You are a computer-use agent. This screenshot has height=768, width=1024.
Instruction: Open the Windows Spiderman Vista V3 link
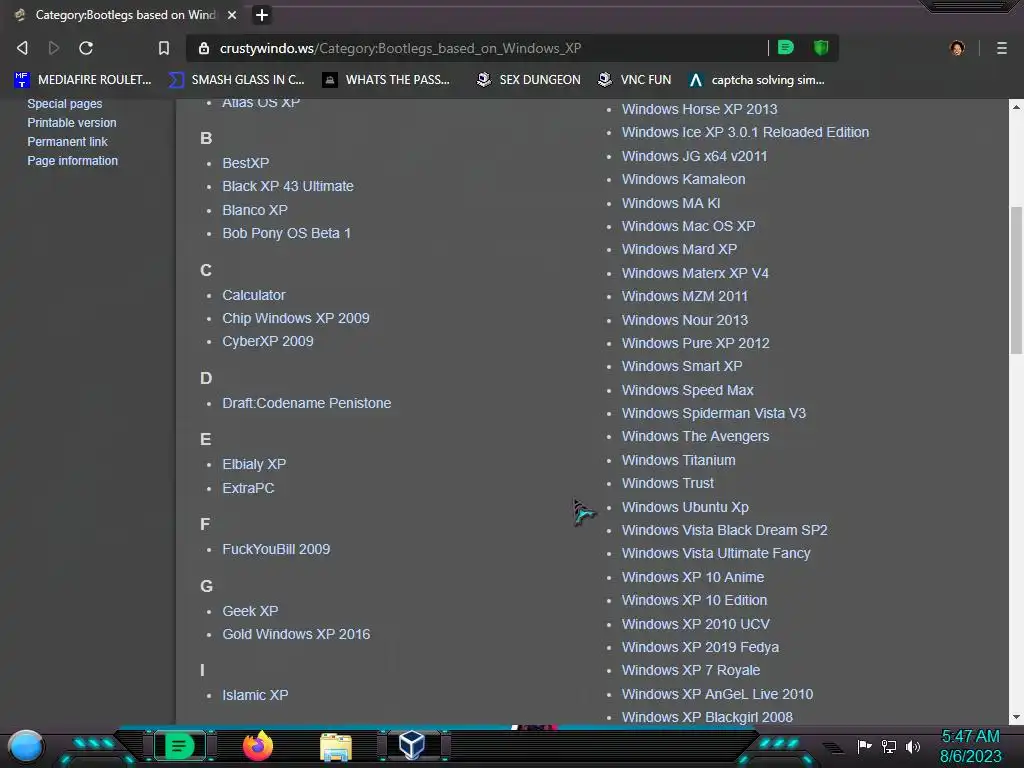pyautogui.click(x=714, y=413)
